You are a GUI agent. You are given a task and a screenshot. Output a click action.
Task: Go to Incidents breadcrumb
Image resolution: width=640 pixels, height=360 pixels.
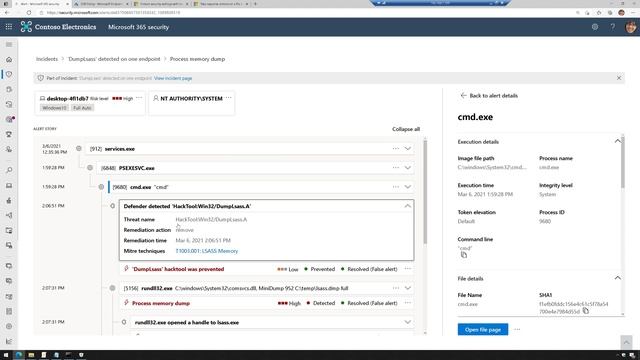(x=47, y=59)
